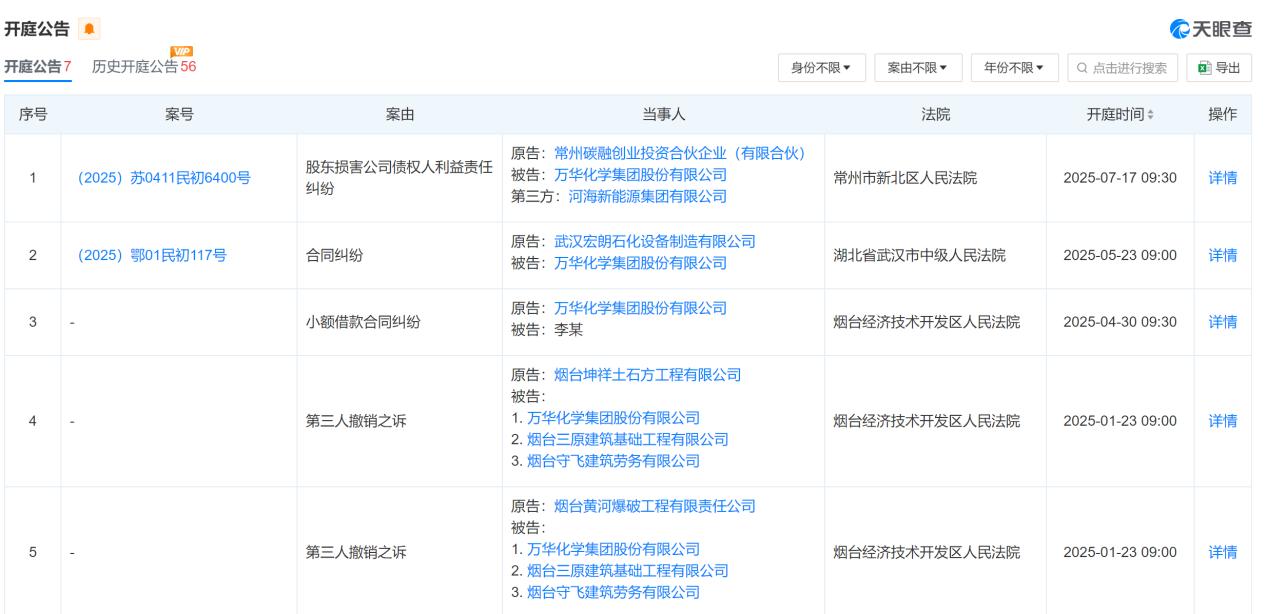The width and height of the screenshot is (1266, 614).
Task: Open the case cause filter dropdown
Action: (918, 67)
